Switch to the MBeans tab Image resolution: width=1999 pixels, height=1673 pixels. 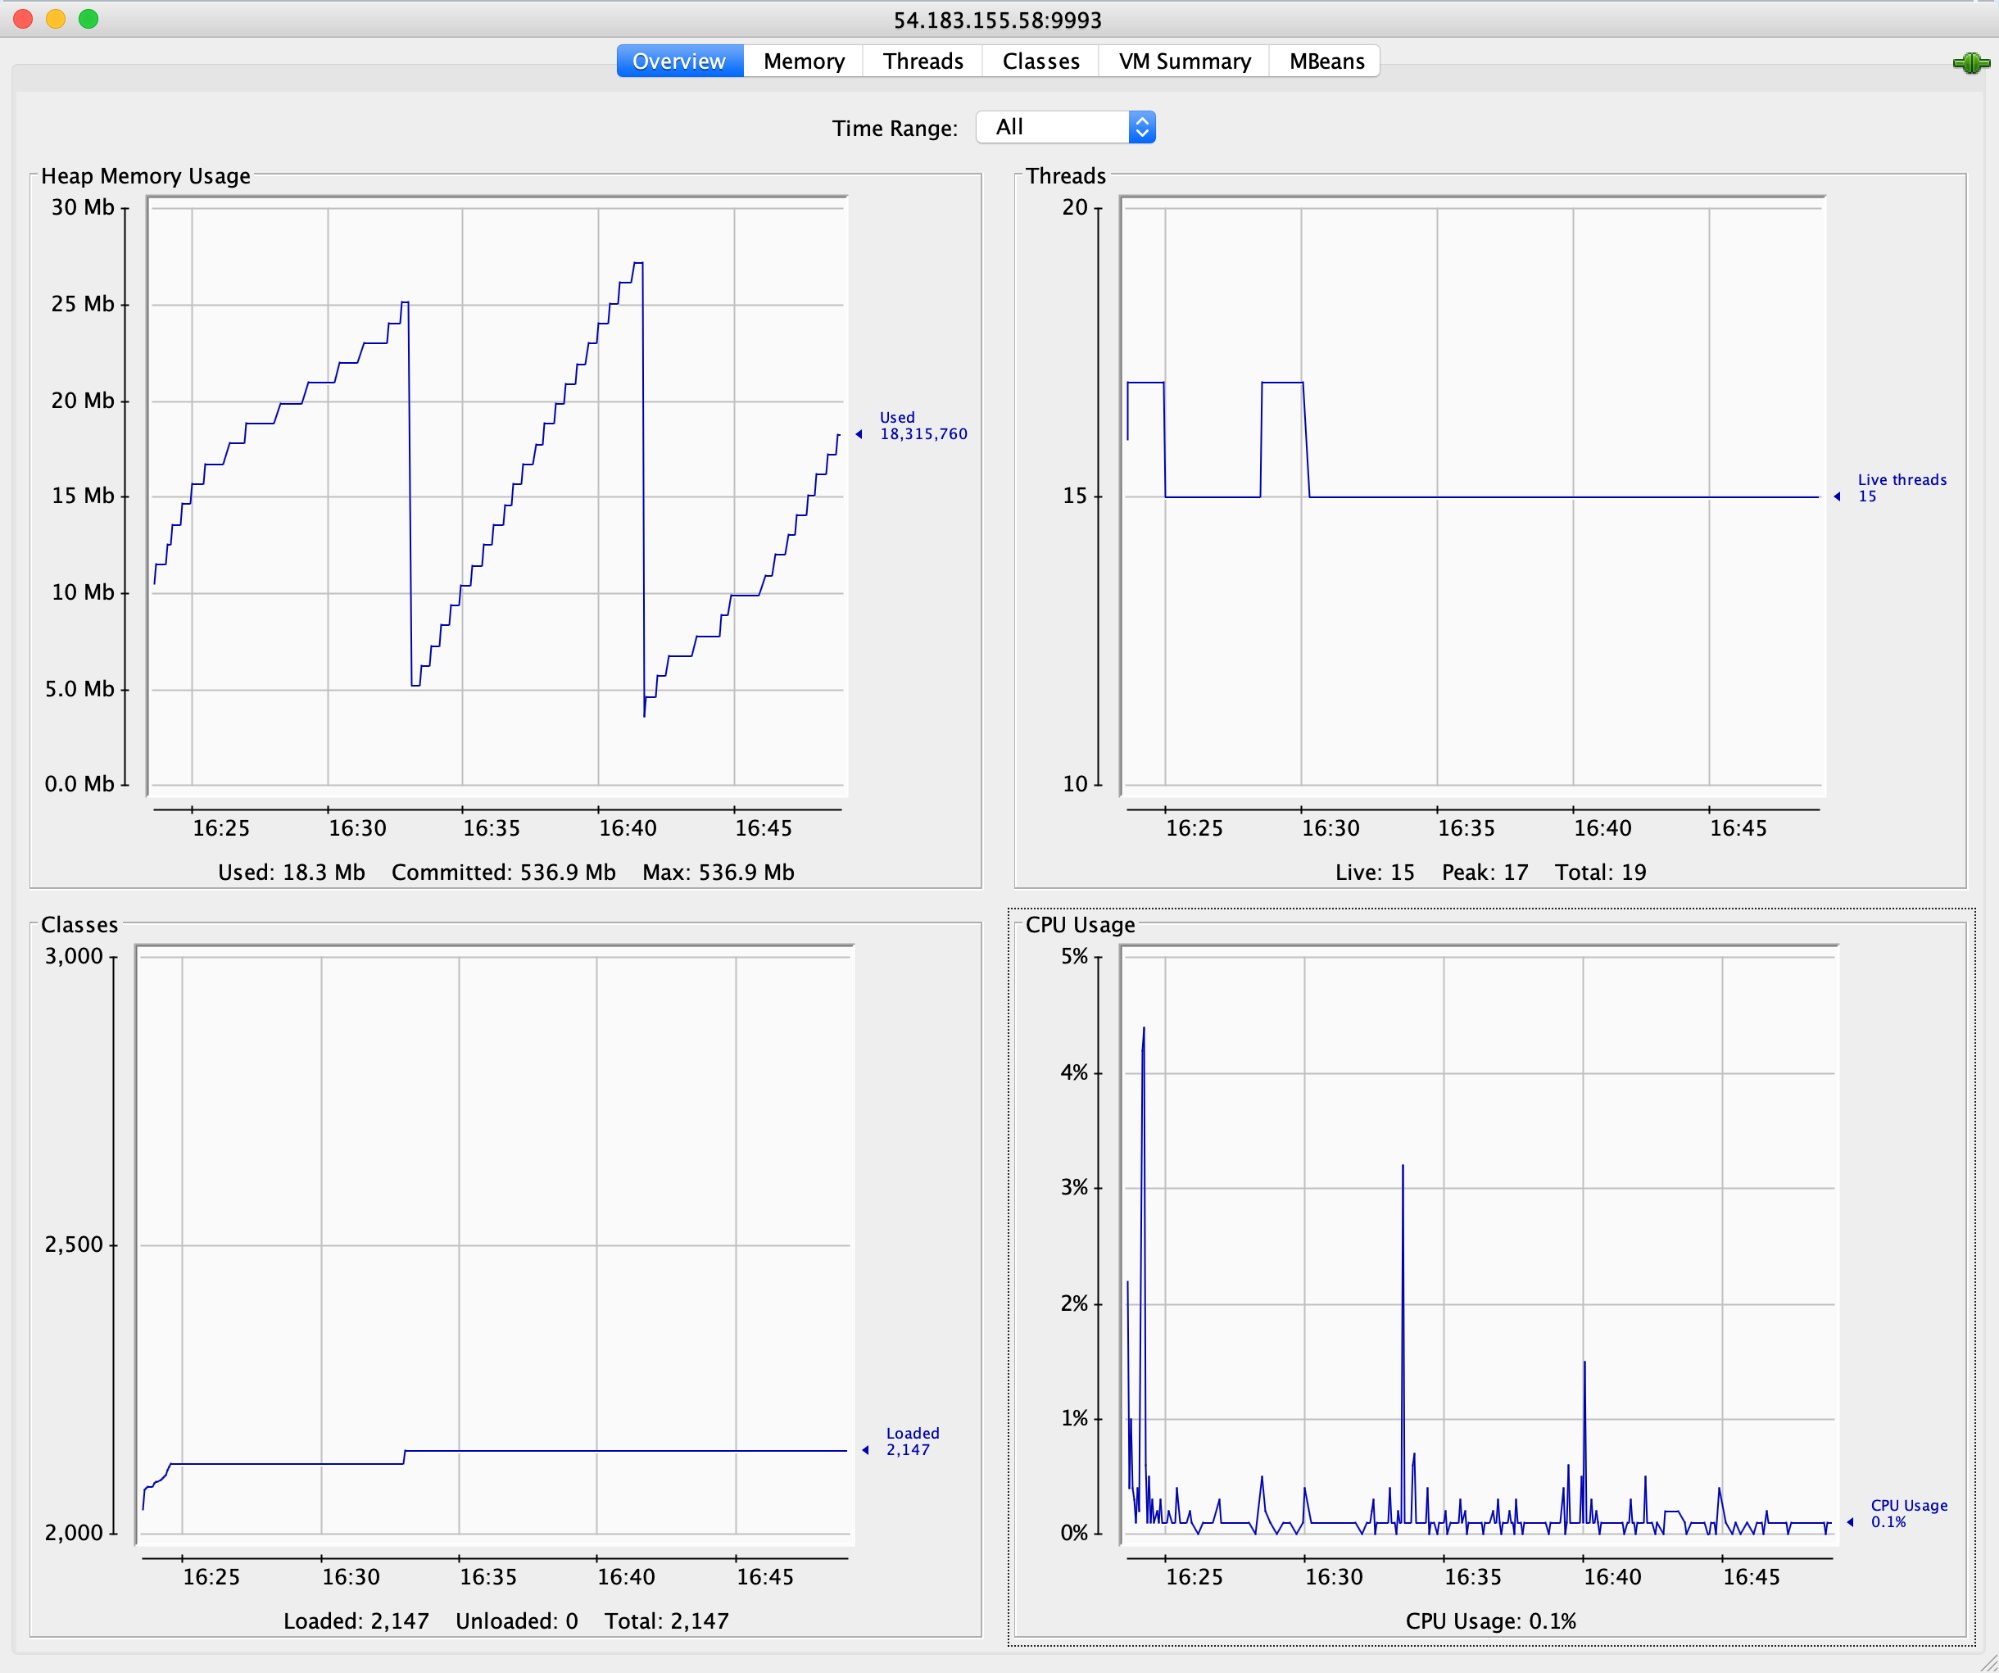[1324, 60]
